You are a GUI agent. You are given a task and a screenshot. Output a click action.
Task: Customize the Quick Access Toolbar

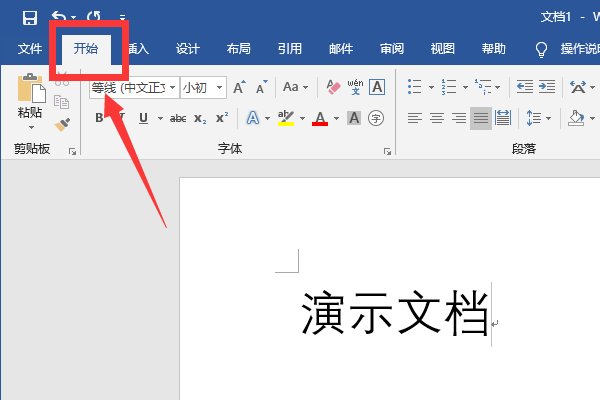122,17
